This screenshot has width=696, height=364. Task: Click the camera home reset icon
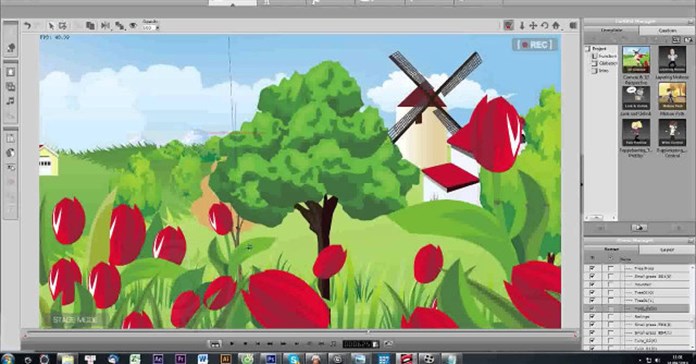(x=556, y=25)
